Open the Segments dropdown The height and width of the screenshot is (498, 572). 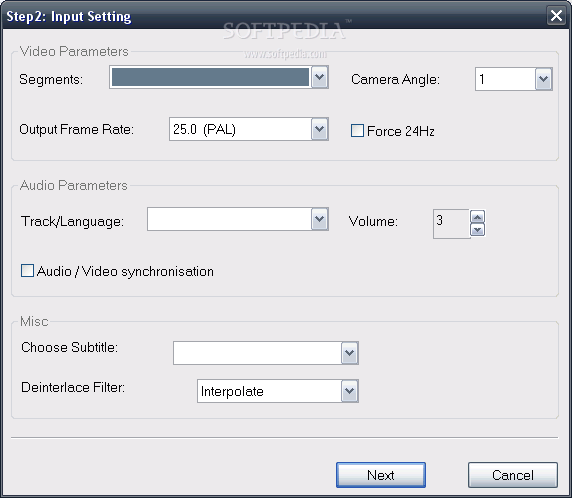(320, 77)
